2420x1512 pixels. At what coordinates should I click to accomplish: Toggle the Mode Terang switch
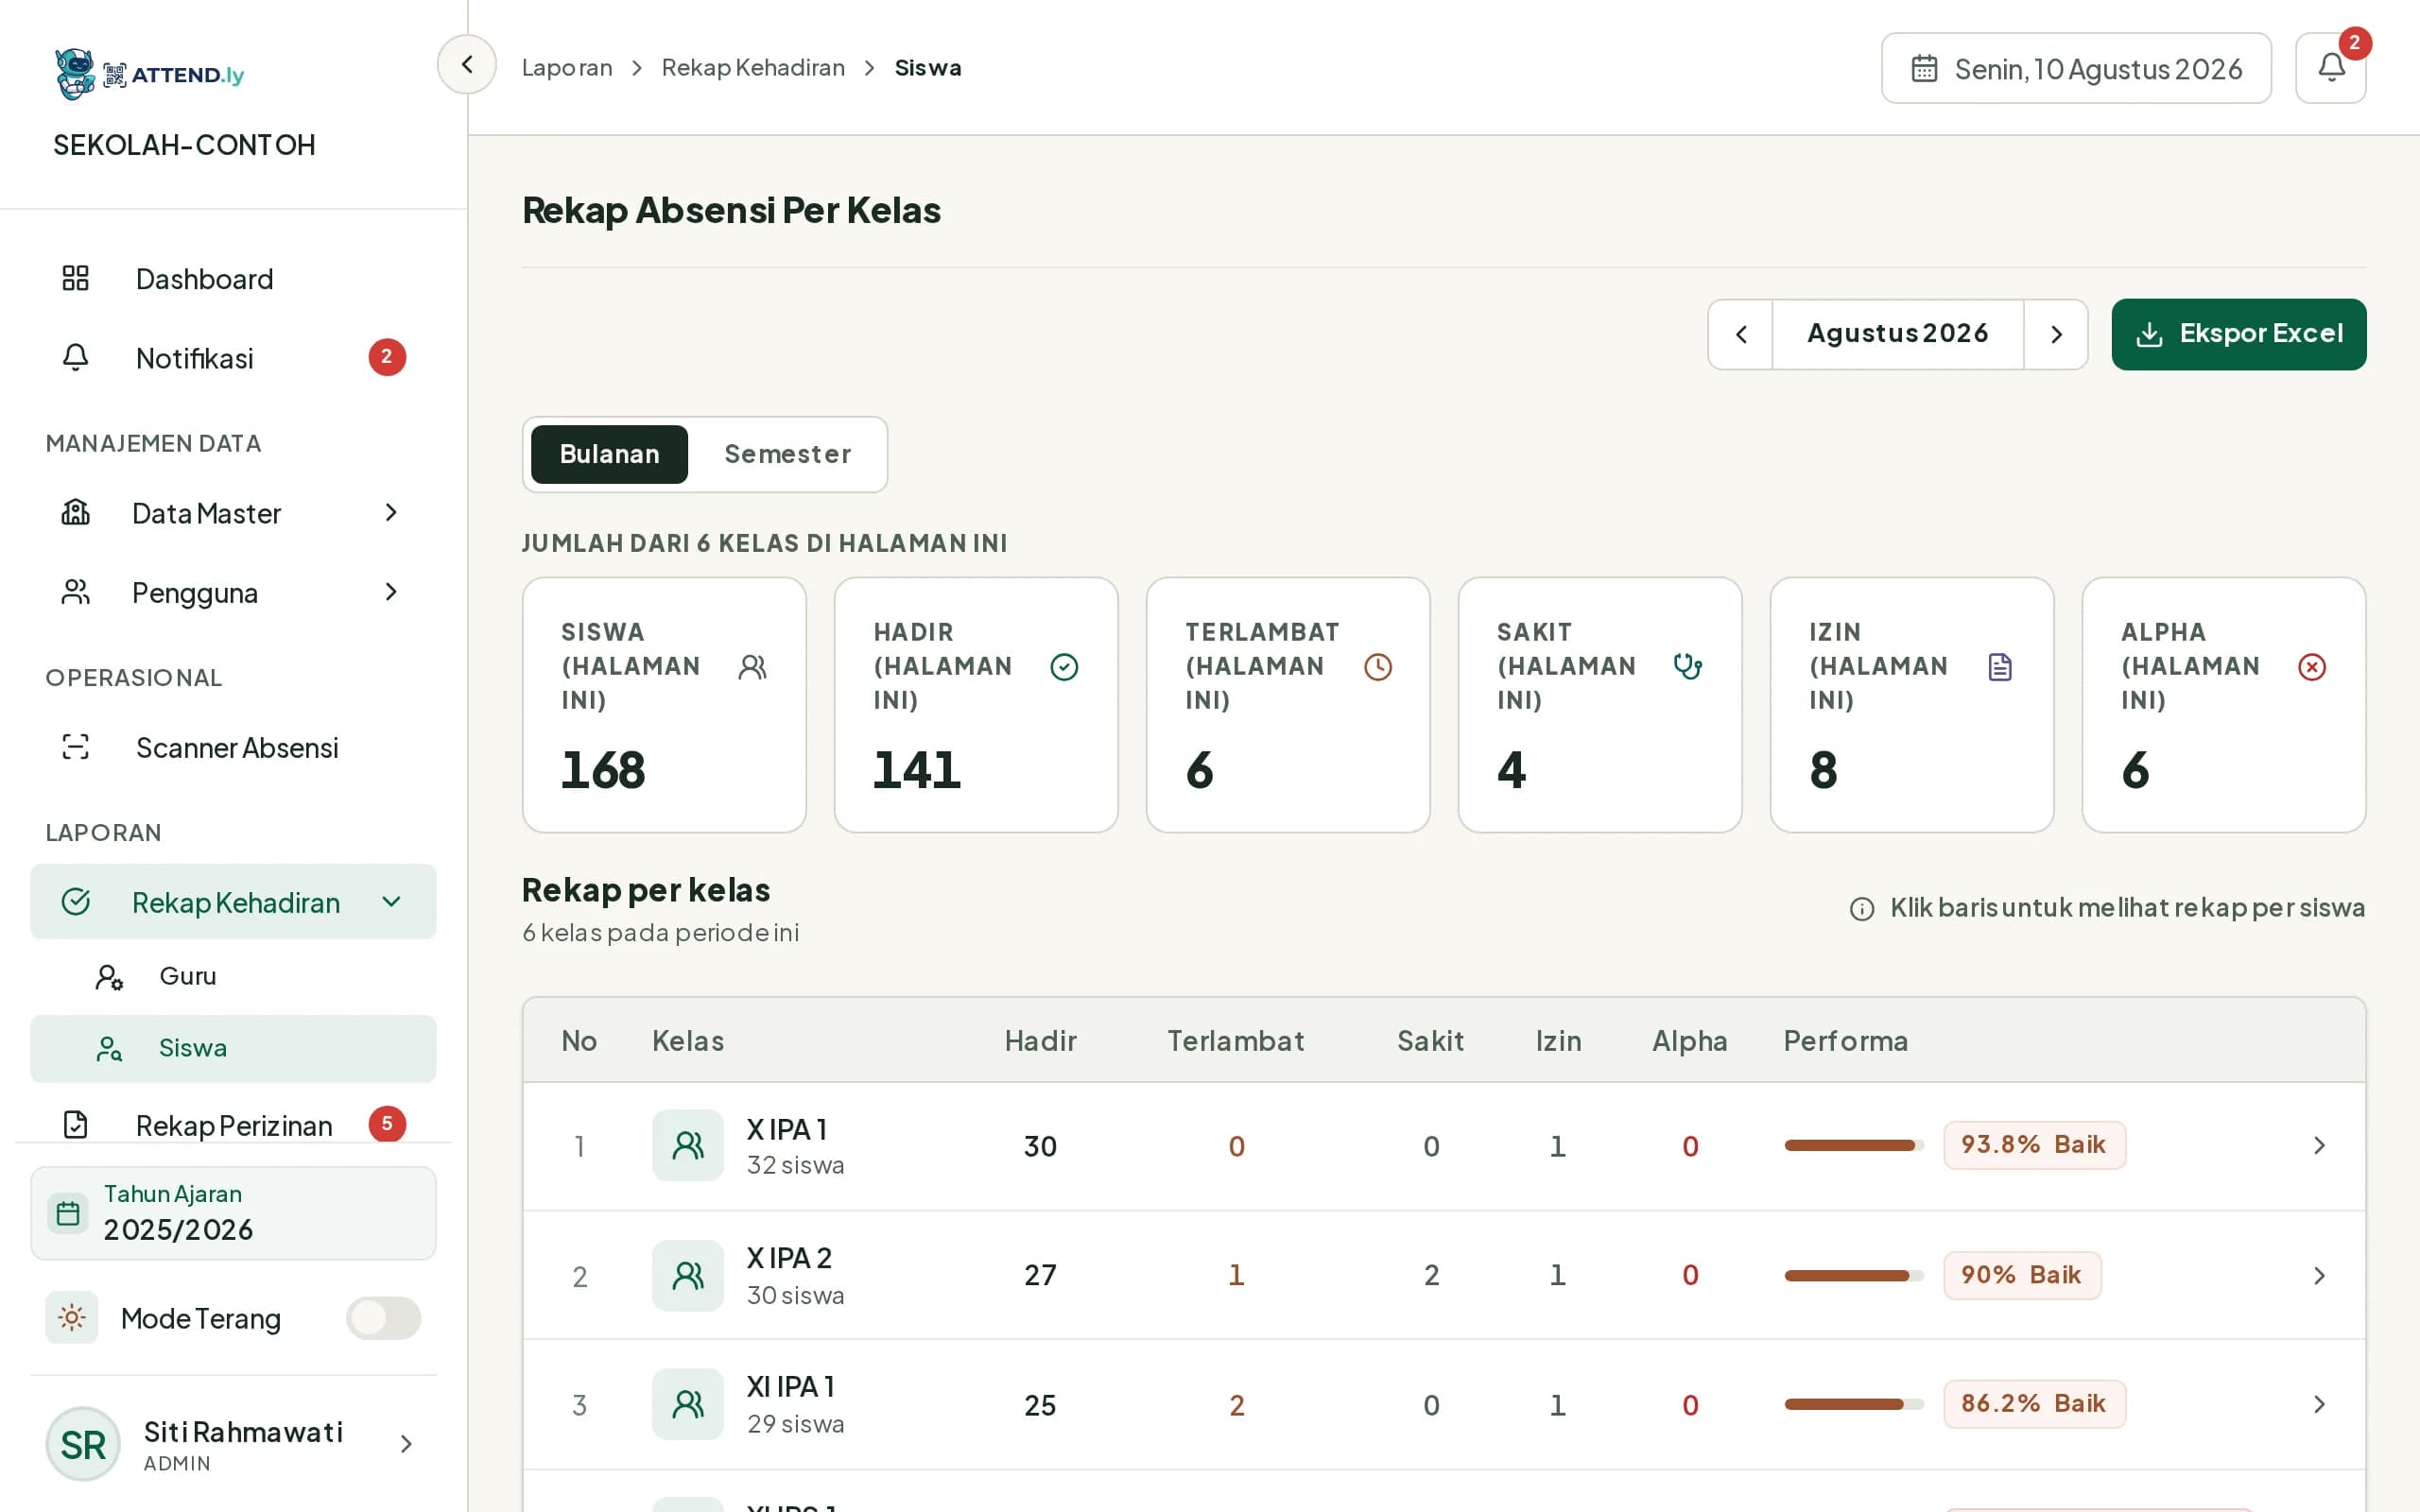(x=383, y=1318)
